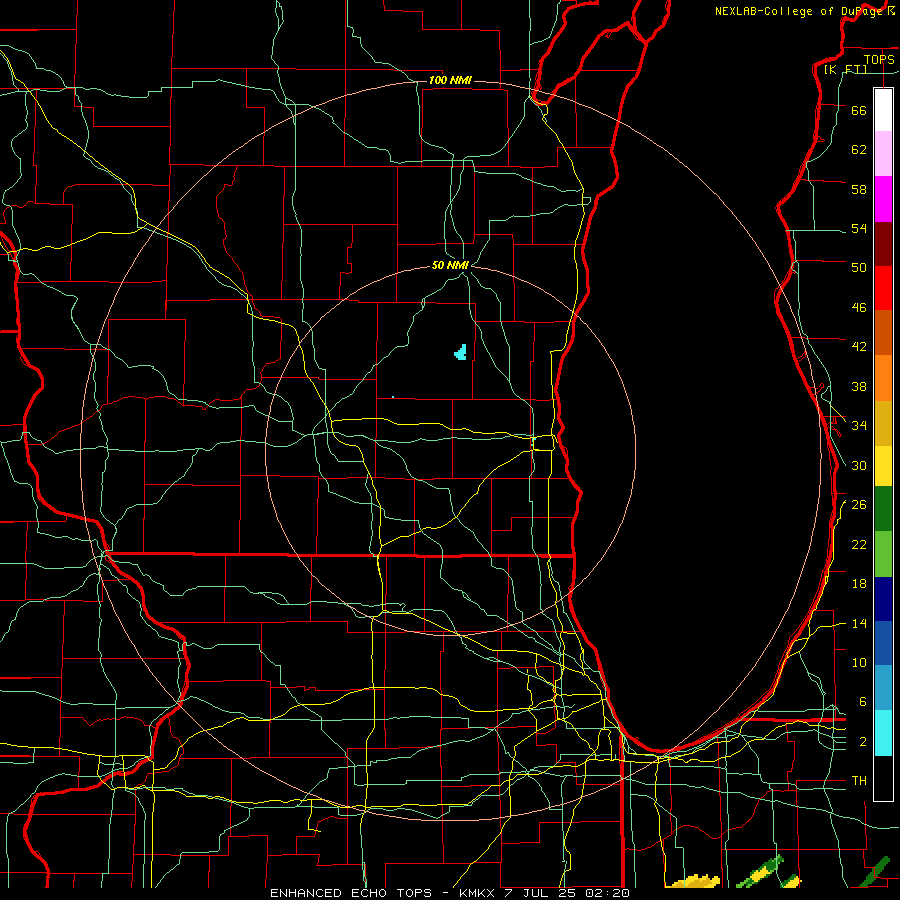Click the light pink legend swatch
The image size is (900, 900).
point(883,154)
